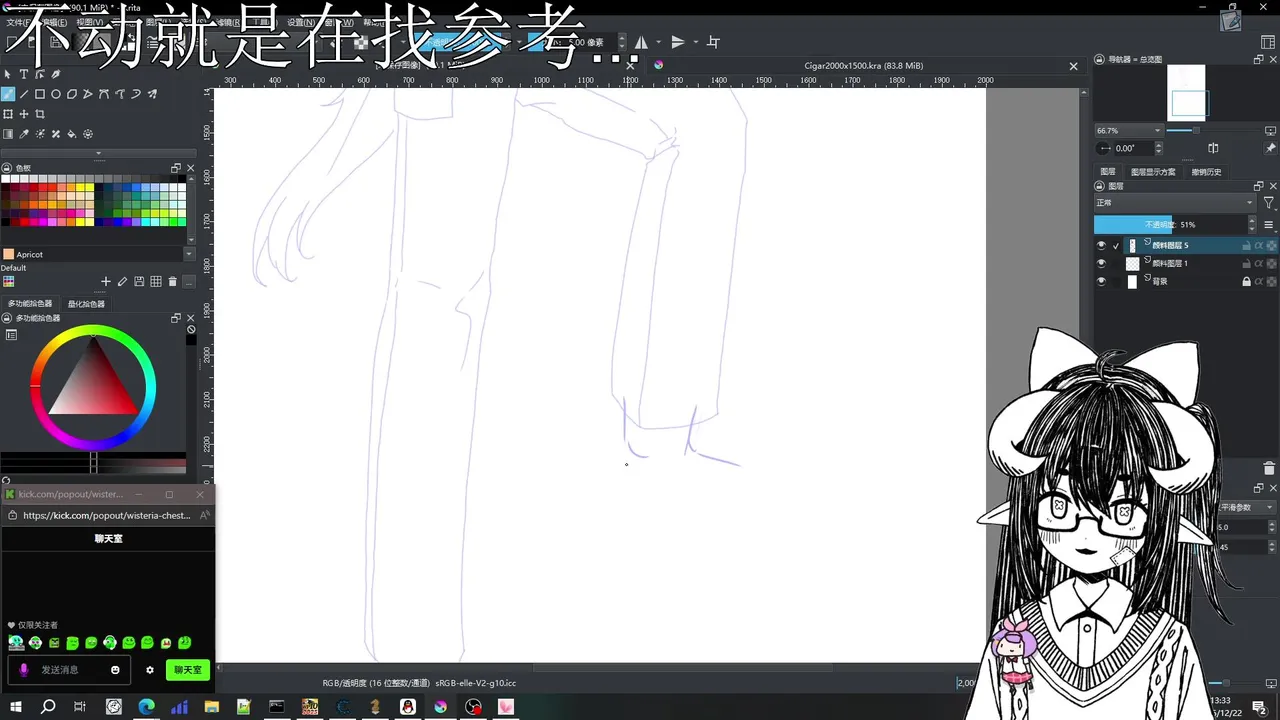Select the Bezier Curve tool
This screenshot has height=720, width=1280.
tap(104, 94)
